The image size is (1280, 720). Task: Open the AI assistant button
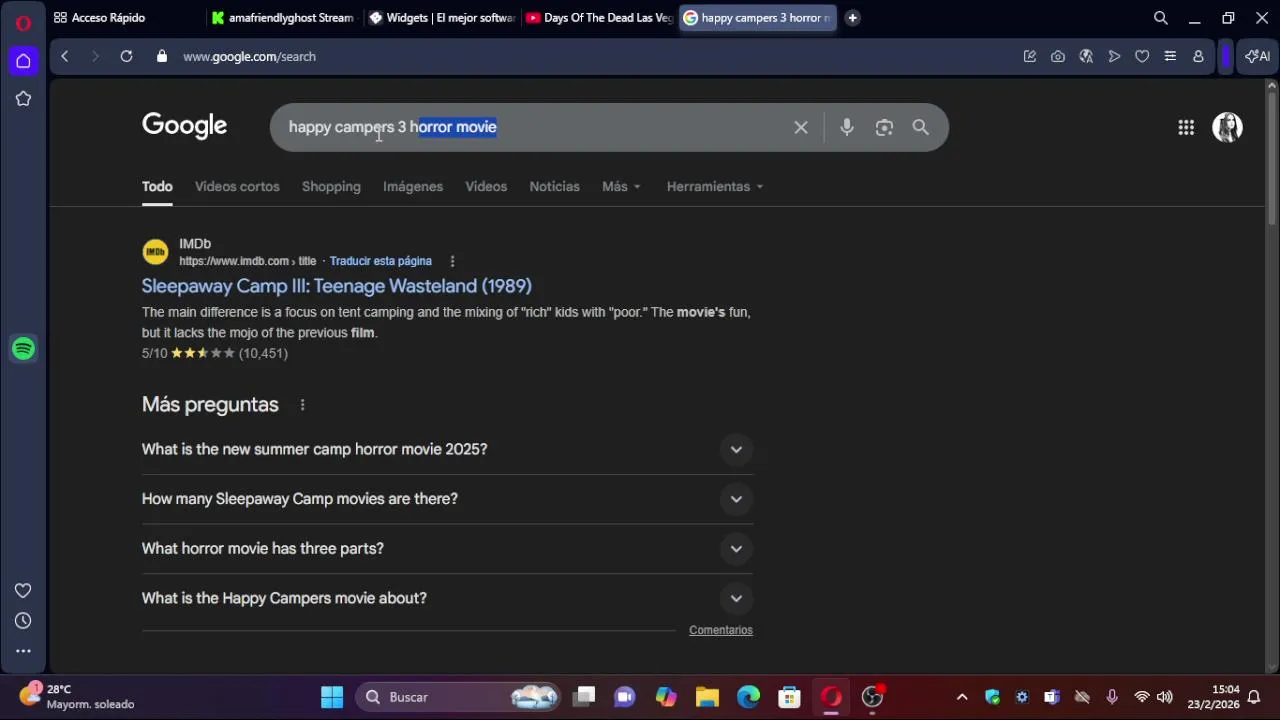[x=1257, y=57]
